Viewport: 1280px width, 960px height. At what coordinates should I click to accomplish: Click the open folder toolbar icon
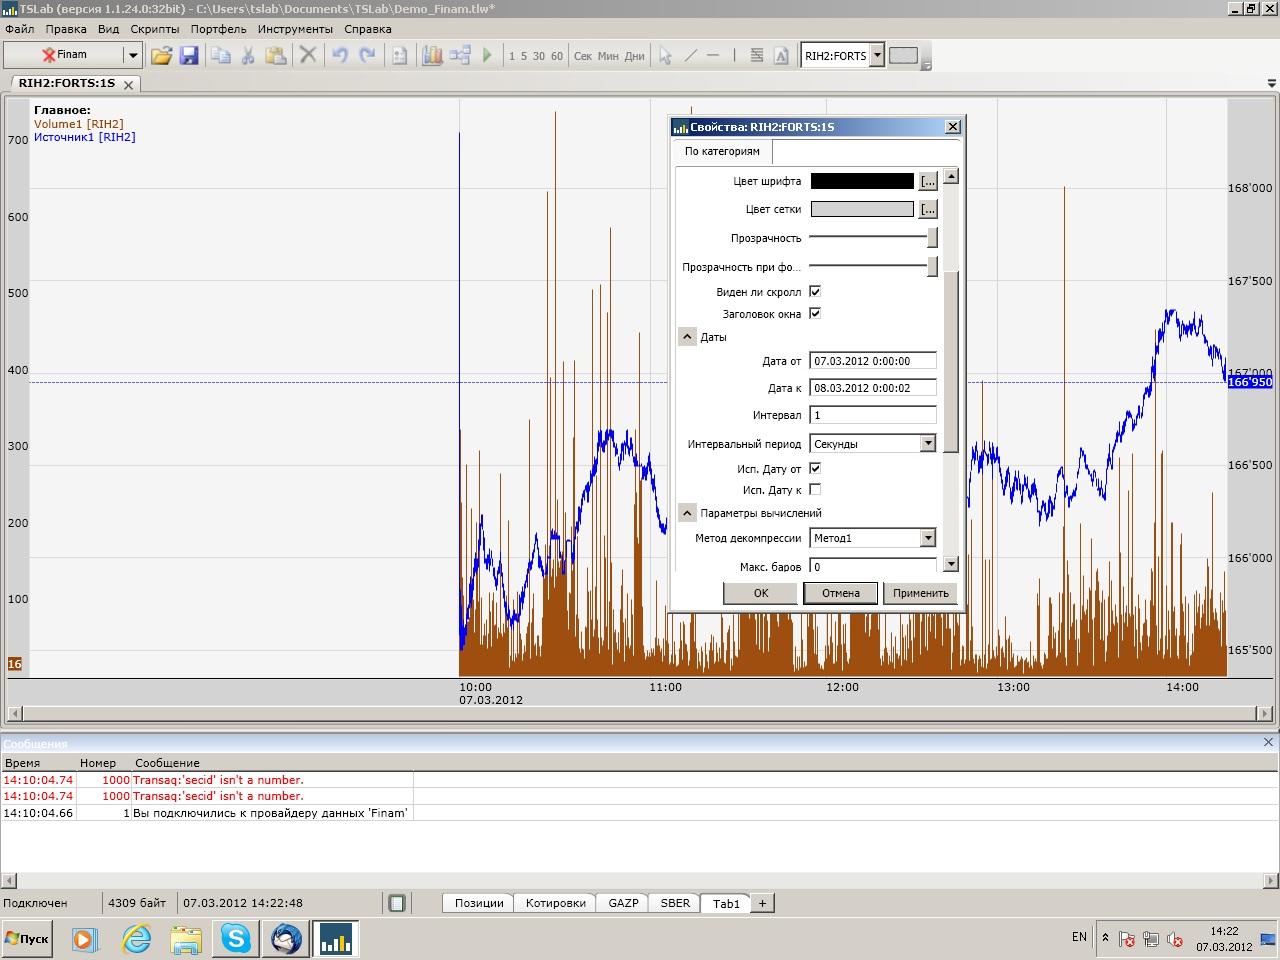click(x=161, y=56)
